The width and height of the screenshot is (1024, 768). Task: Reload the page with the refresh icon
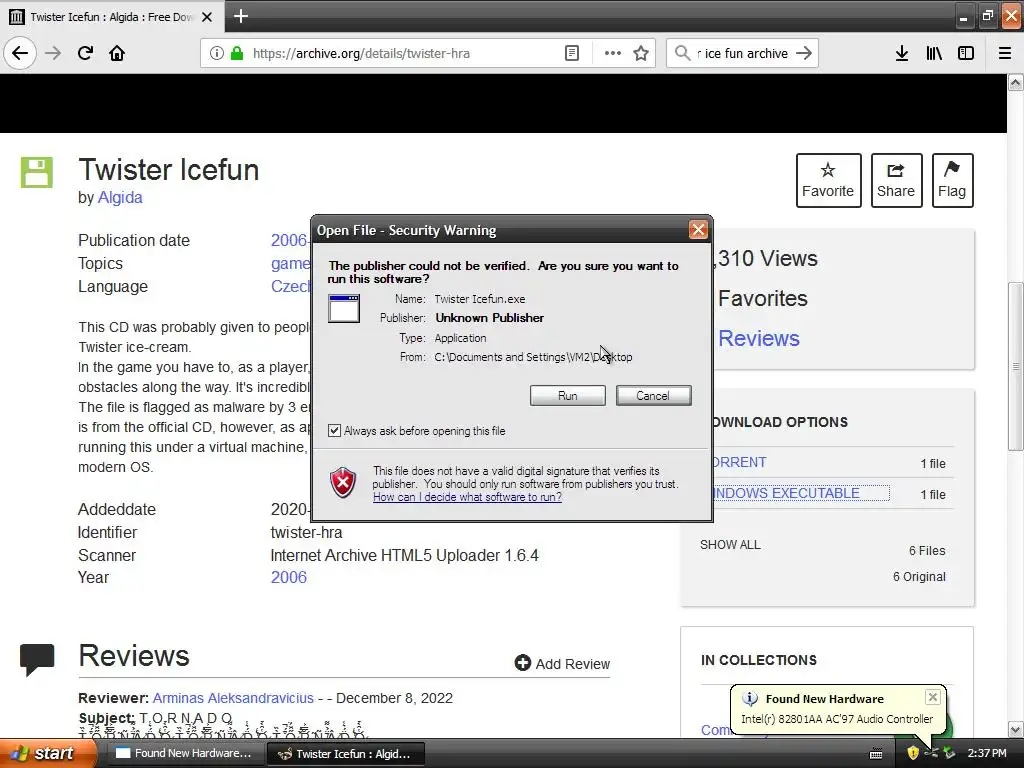pyautogui.click(x=85, y=53)
